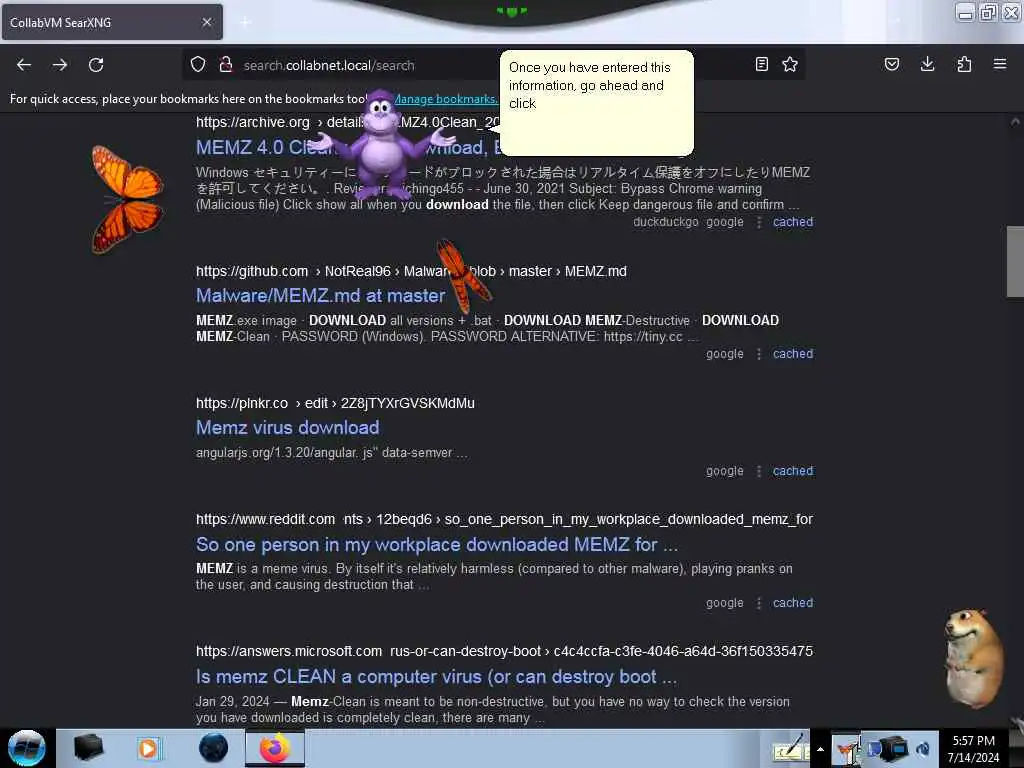Click the hamster character at bottom right

pos(974,658)
